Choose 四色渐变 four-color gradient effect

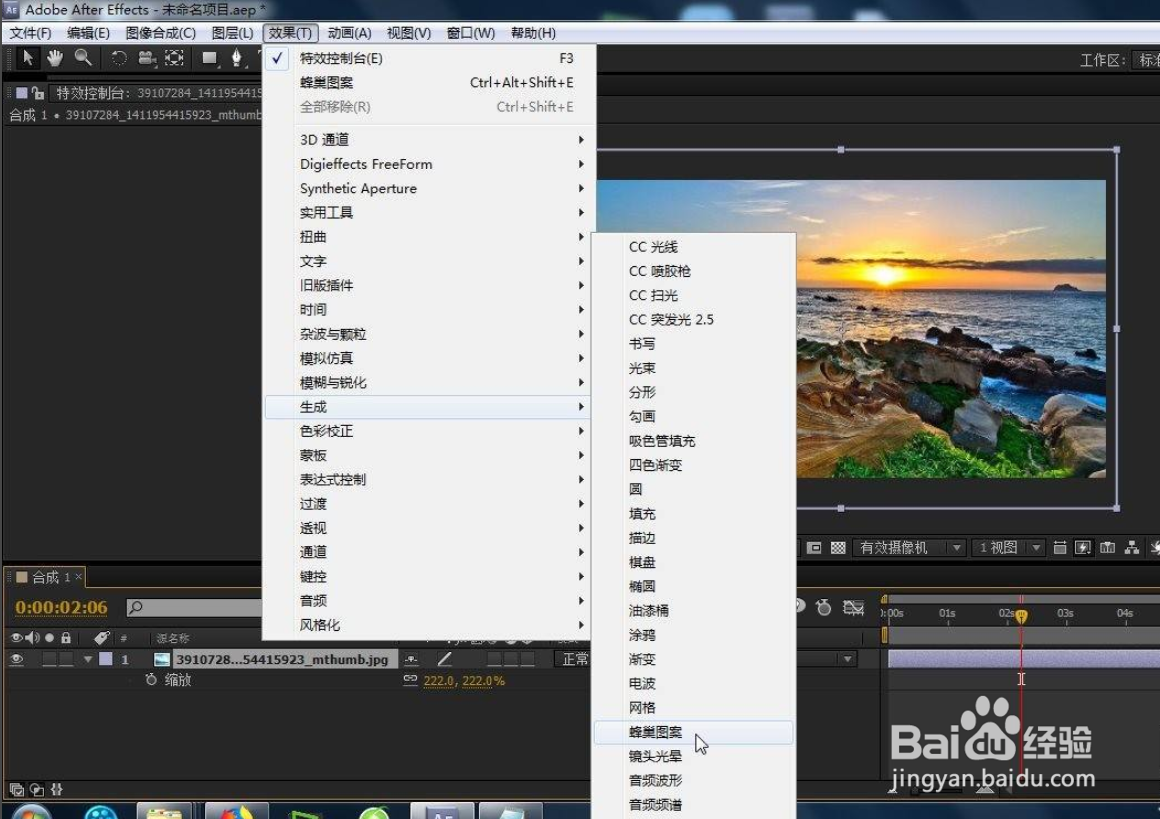point(693,465)
